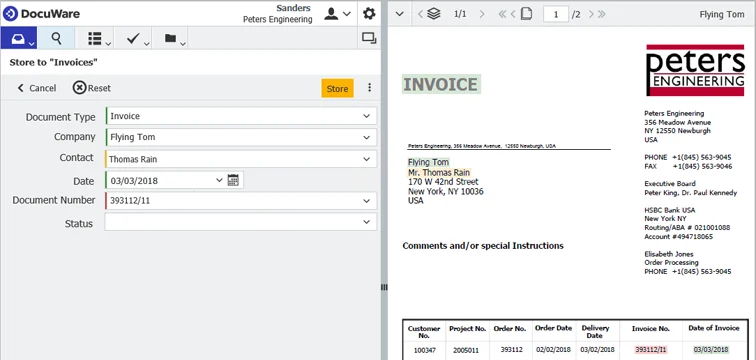Expand the Company dropdown

pyautogui.click(x=366, y=137)
